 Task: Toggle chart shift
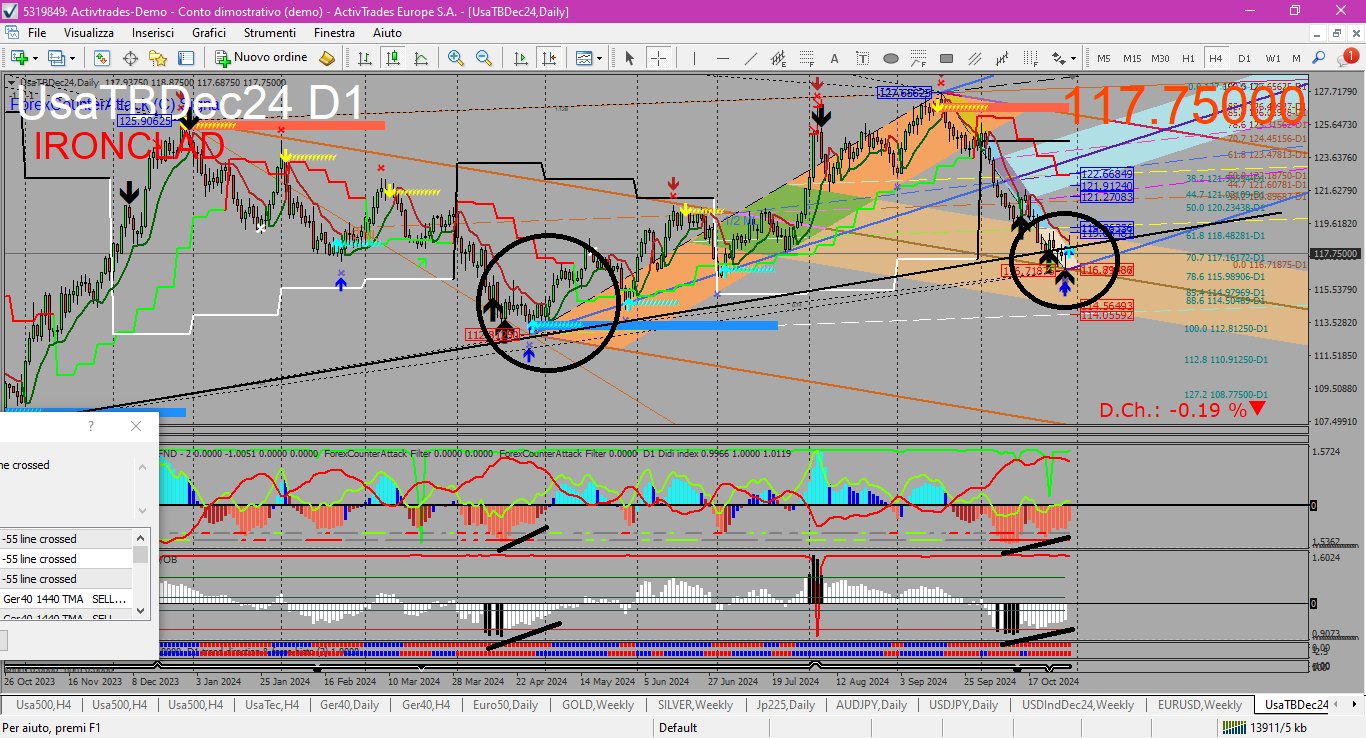548,58
